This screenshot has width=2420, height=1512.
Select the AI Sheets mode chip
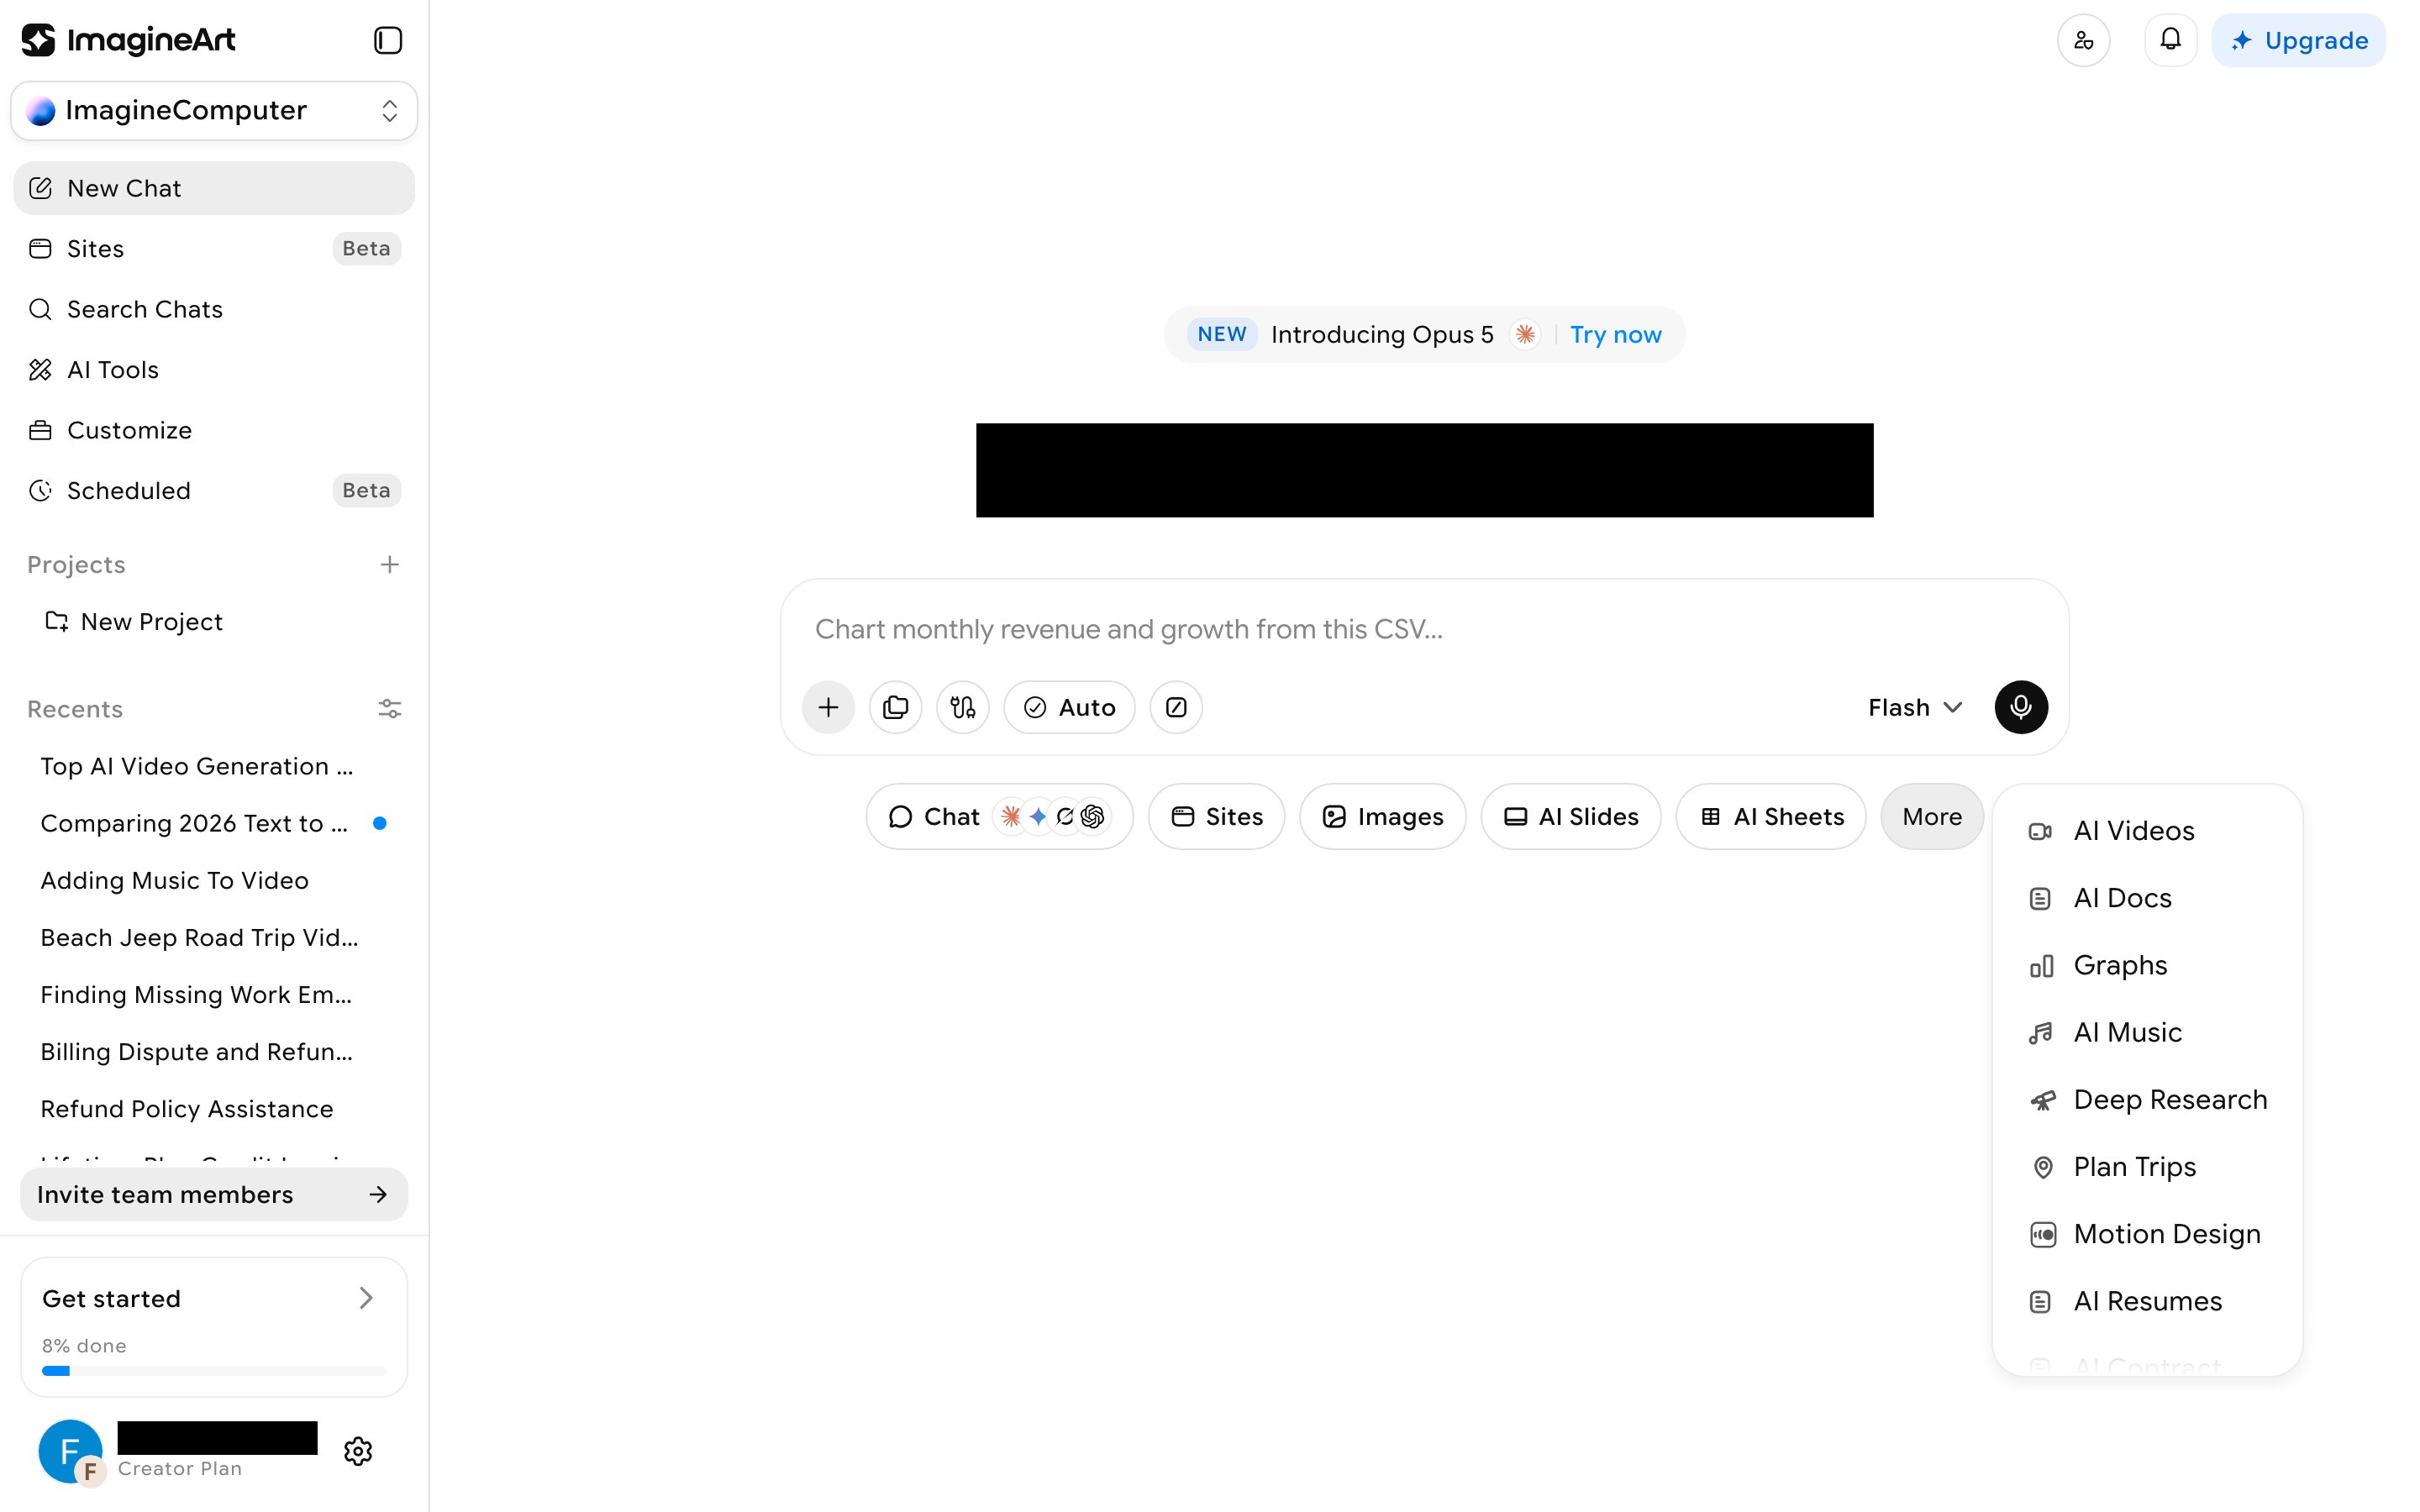(1771, 816)
